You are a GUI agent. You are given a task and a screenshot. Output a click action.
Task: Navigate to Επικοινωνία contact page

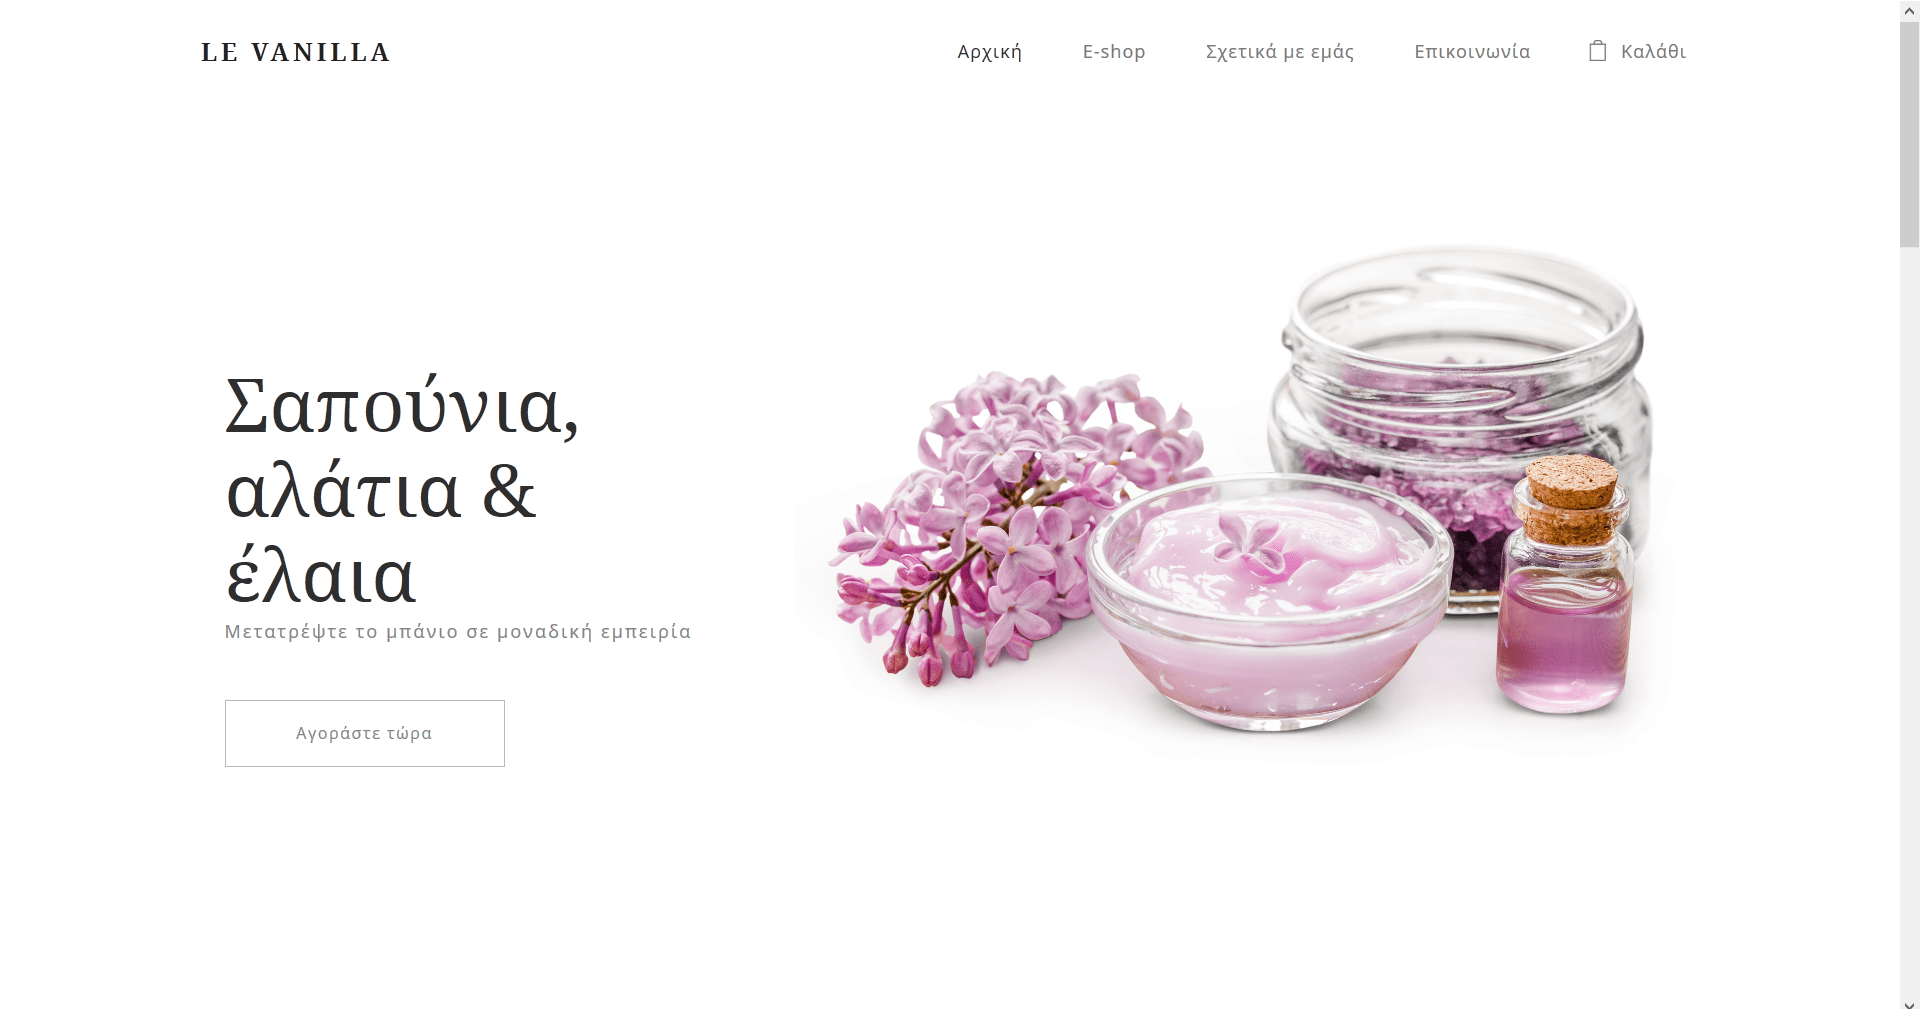coord(1472,52)
